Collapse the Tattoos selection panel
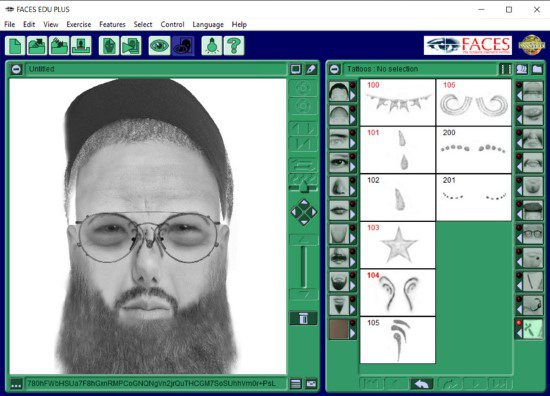The height and width of the screenshot is (396, 550). pyautogui.click(x=335, y=69)
